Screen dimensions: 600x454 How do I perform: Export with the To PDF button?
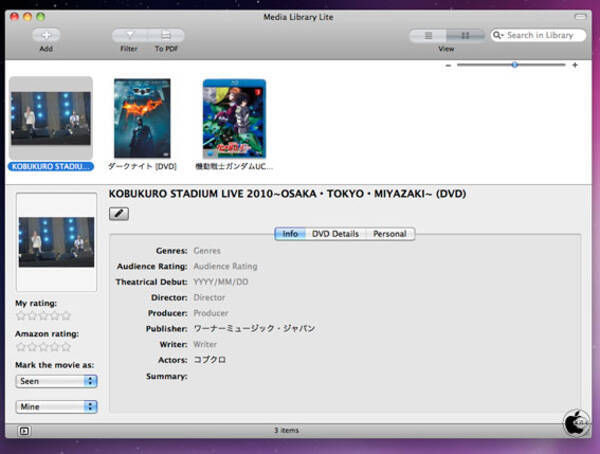166,36
